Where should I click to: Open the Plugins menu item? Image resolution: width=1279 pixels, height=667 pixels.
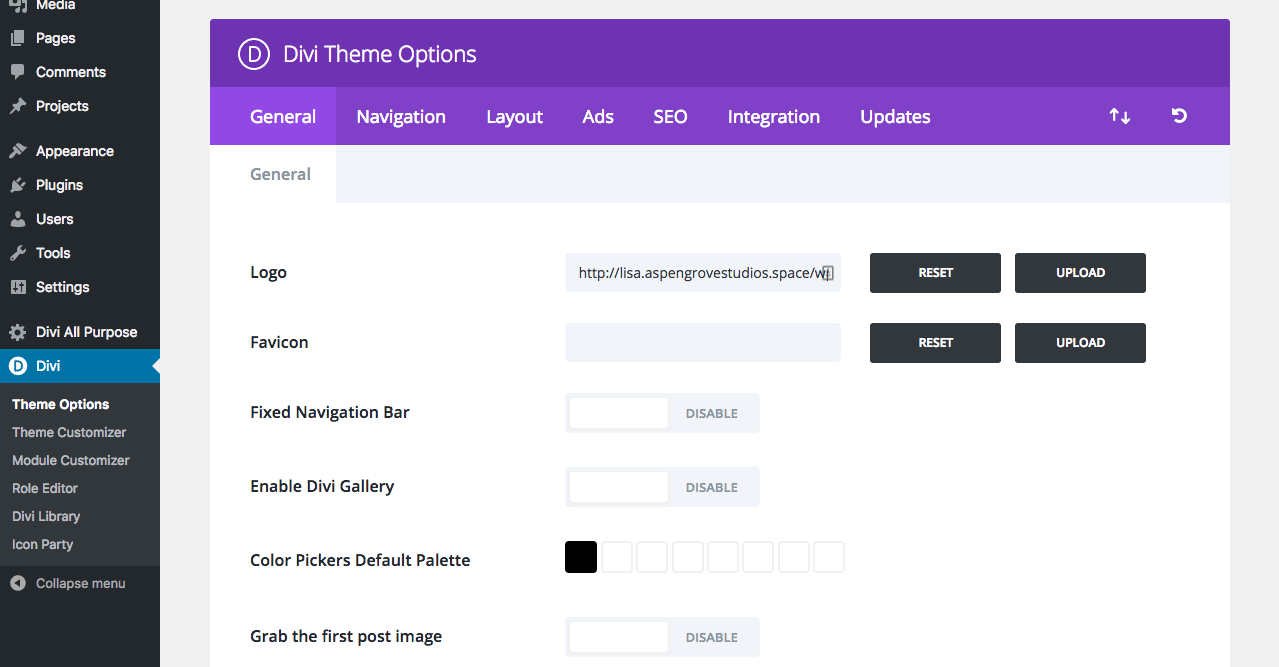80,185
